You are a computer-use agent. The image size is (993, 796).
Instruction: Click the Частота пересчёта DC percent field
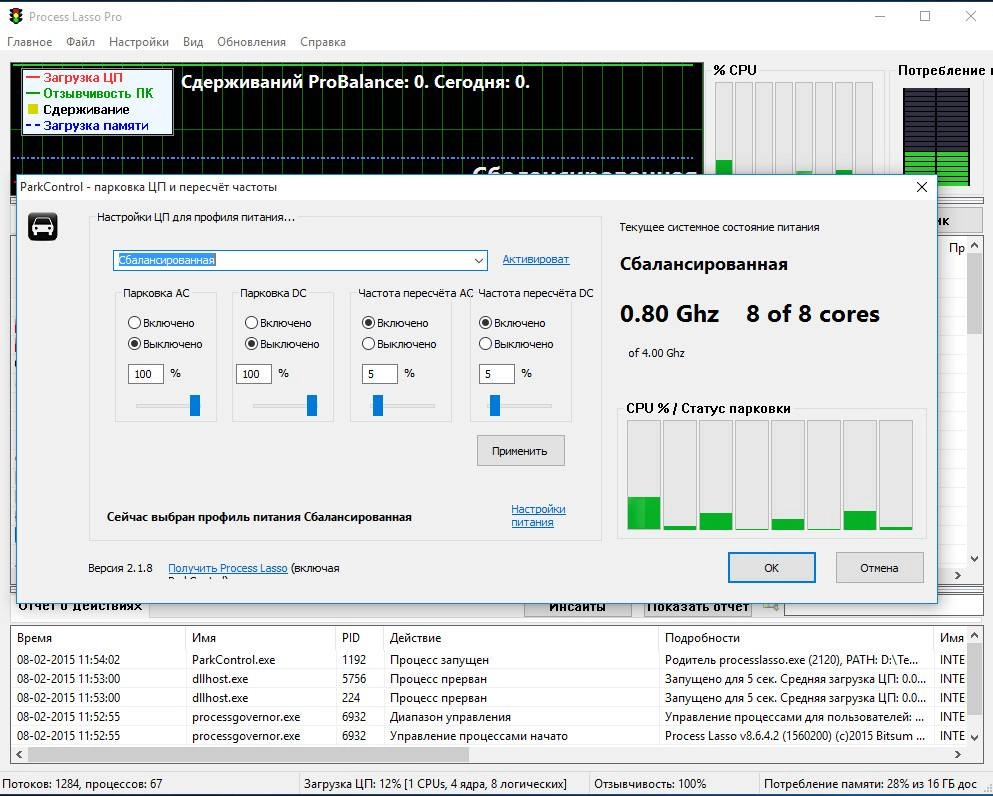(x=496, y=374)
